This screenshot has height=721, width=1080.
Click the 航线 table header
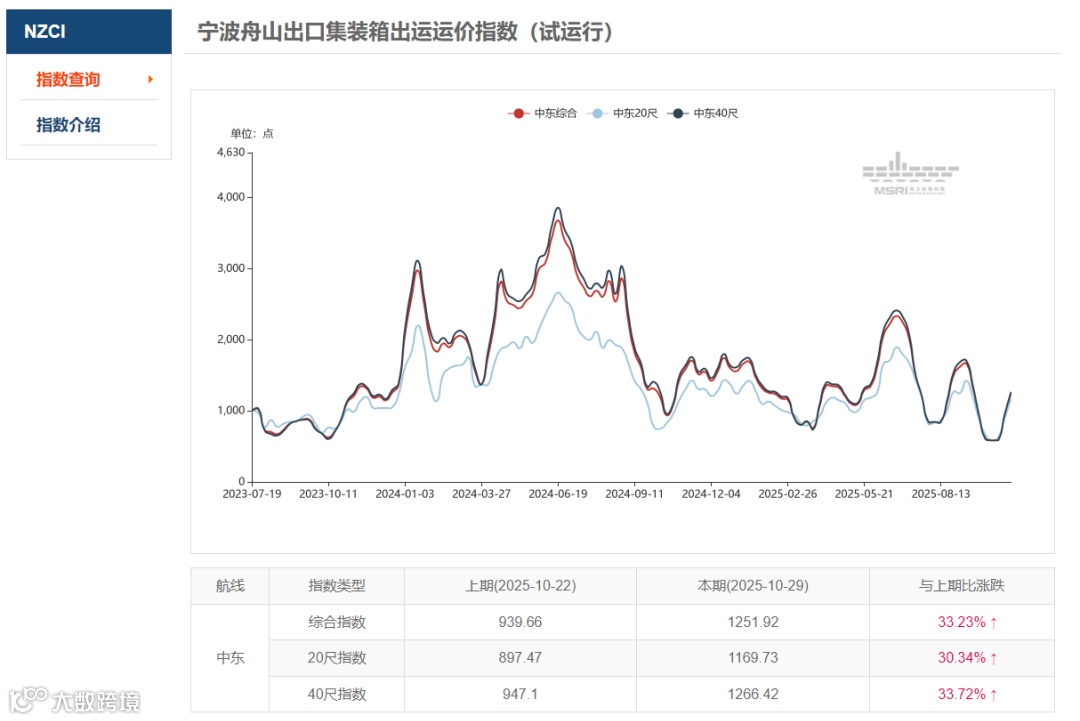[x=230, y=586]
